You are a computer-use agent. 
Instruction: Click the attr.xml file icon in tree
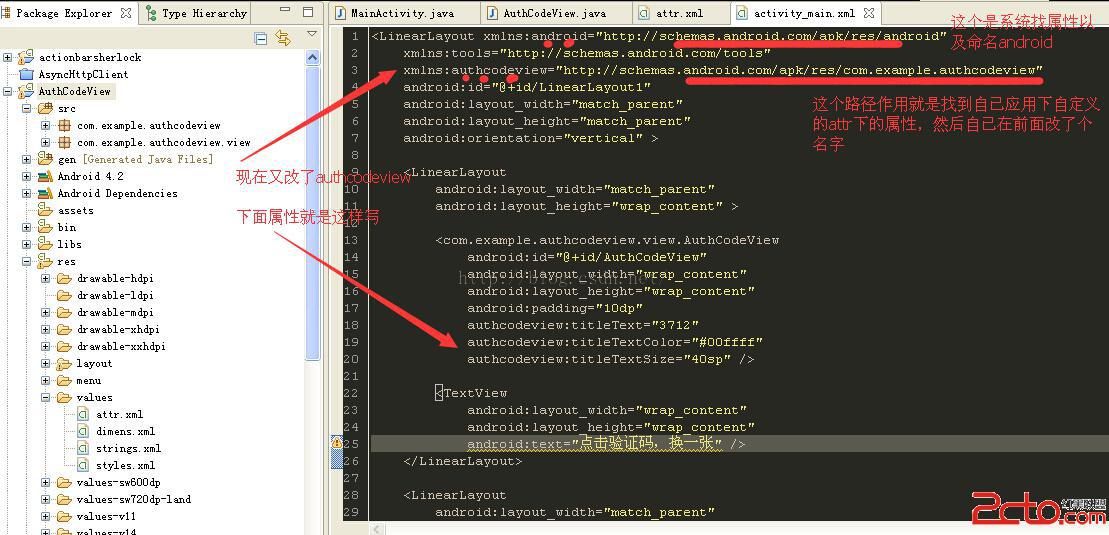[x=83, y=414]
